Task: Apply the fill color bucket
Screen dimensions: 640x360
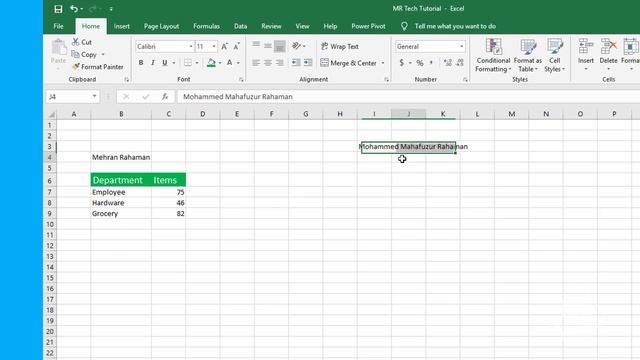Action: click(x=211, y=63)
